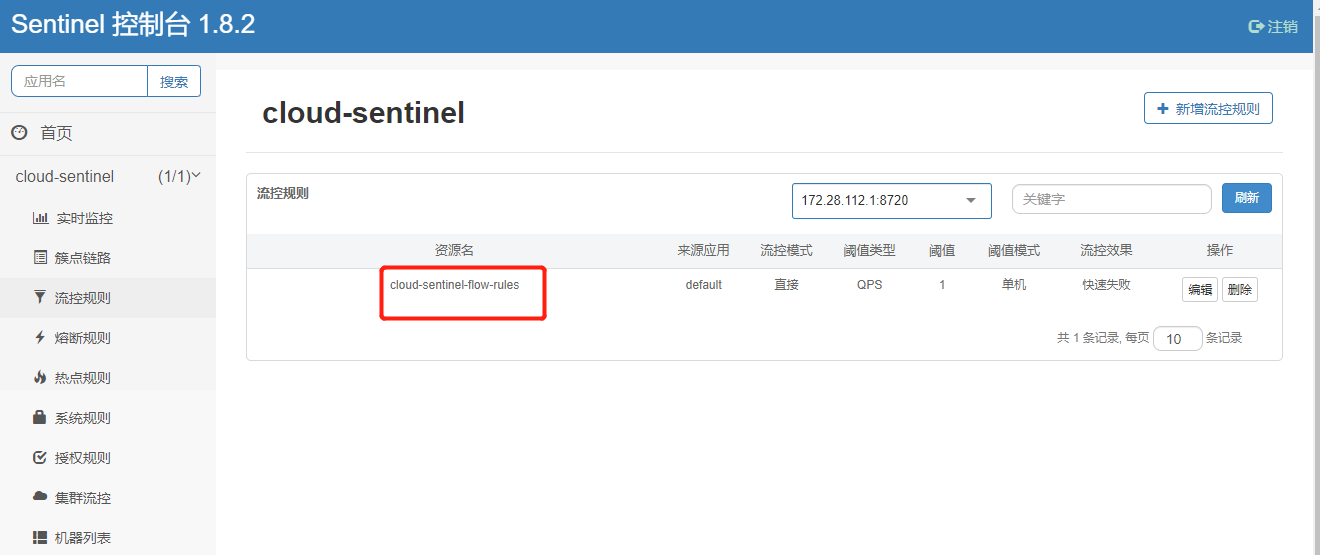Click the 资源名 column header
The height and width of the screenshot is (555, 1320).
(454, 250)
